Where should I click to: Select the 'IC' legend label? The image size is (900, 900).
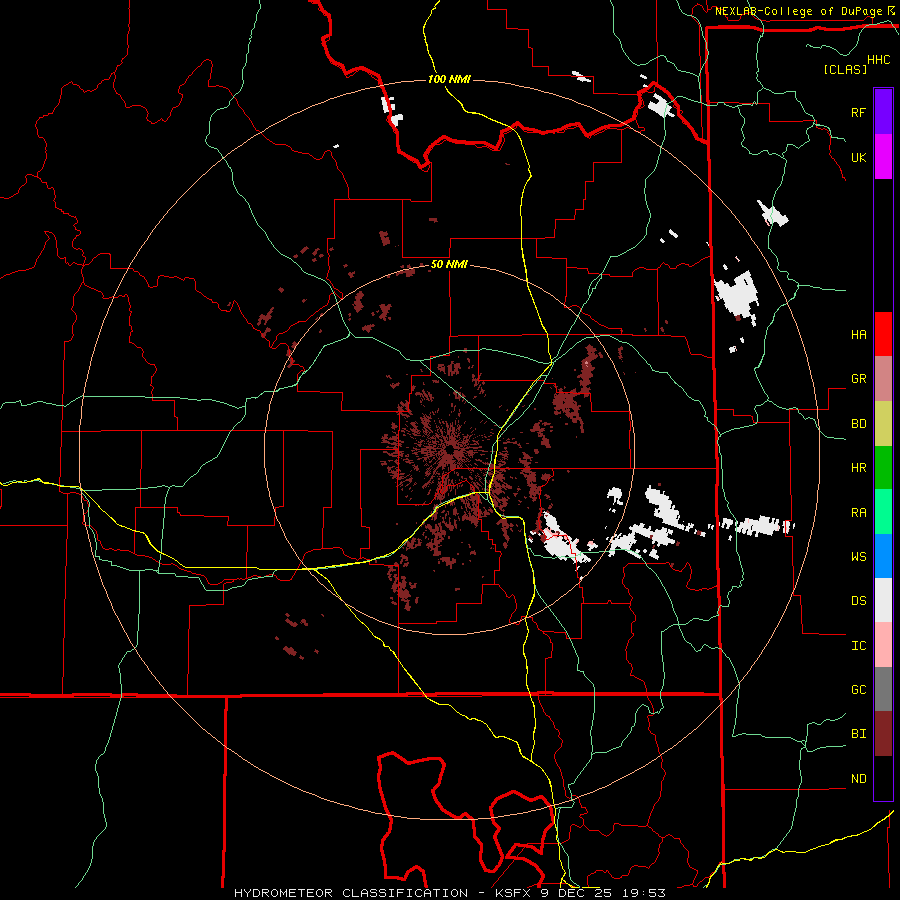coord(858,646)
